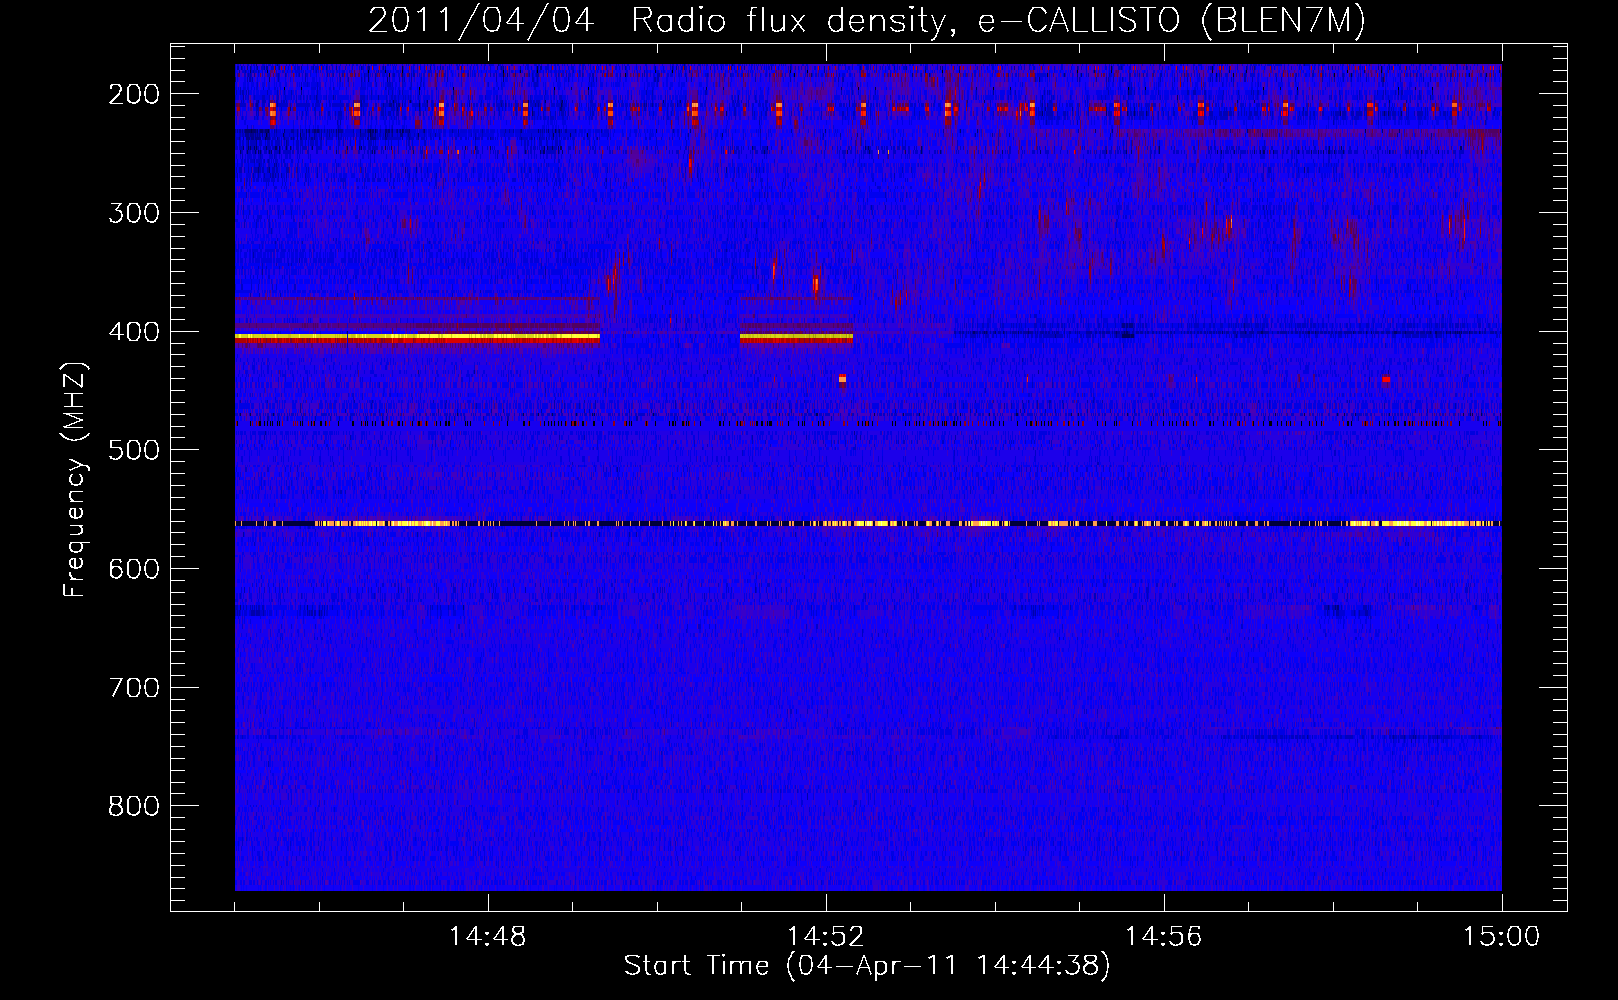Click the 400 frequency tick label
The height and width of the screenshot is (1000, 1618).
tap(134, 332)
